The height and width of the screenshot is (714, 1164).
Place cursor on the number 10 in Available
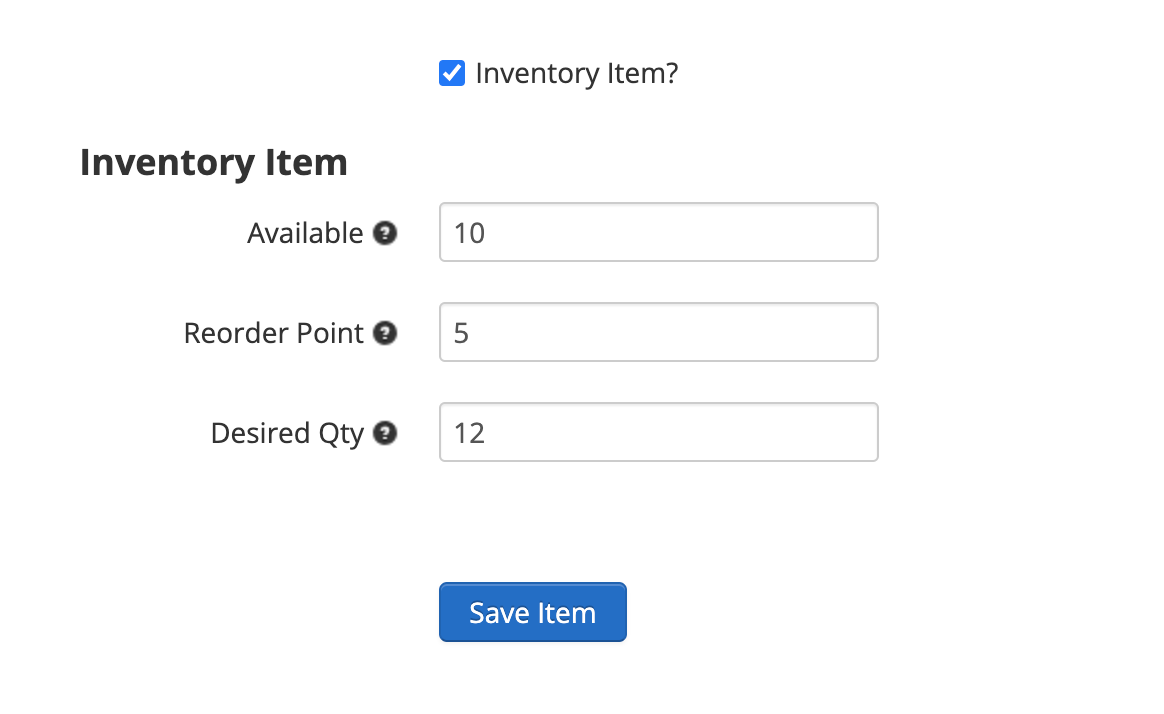(469, 233)
